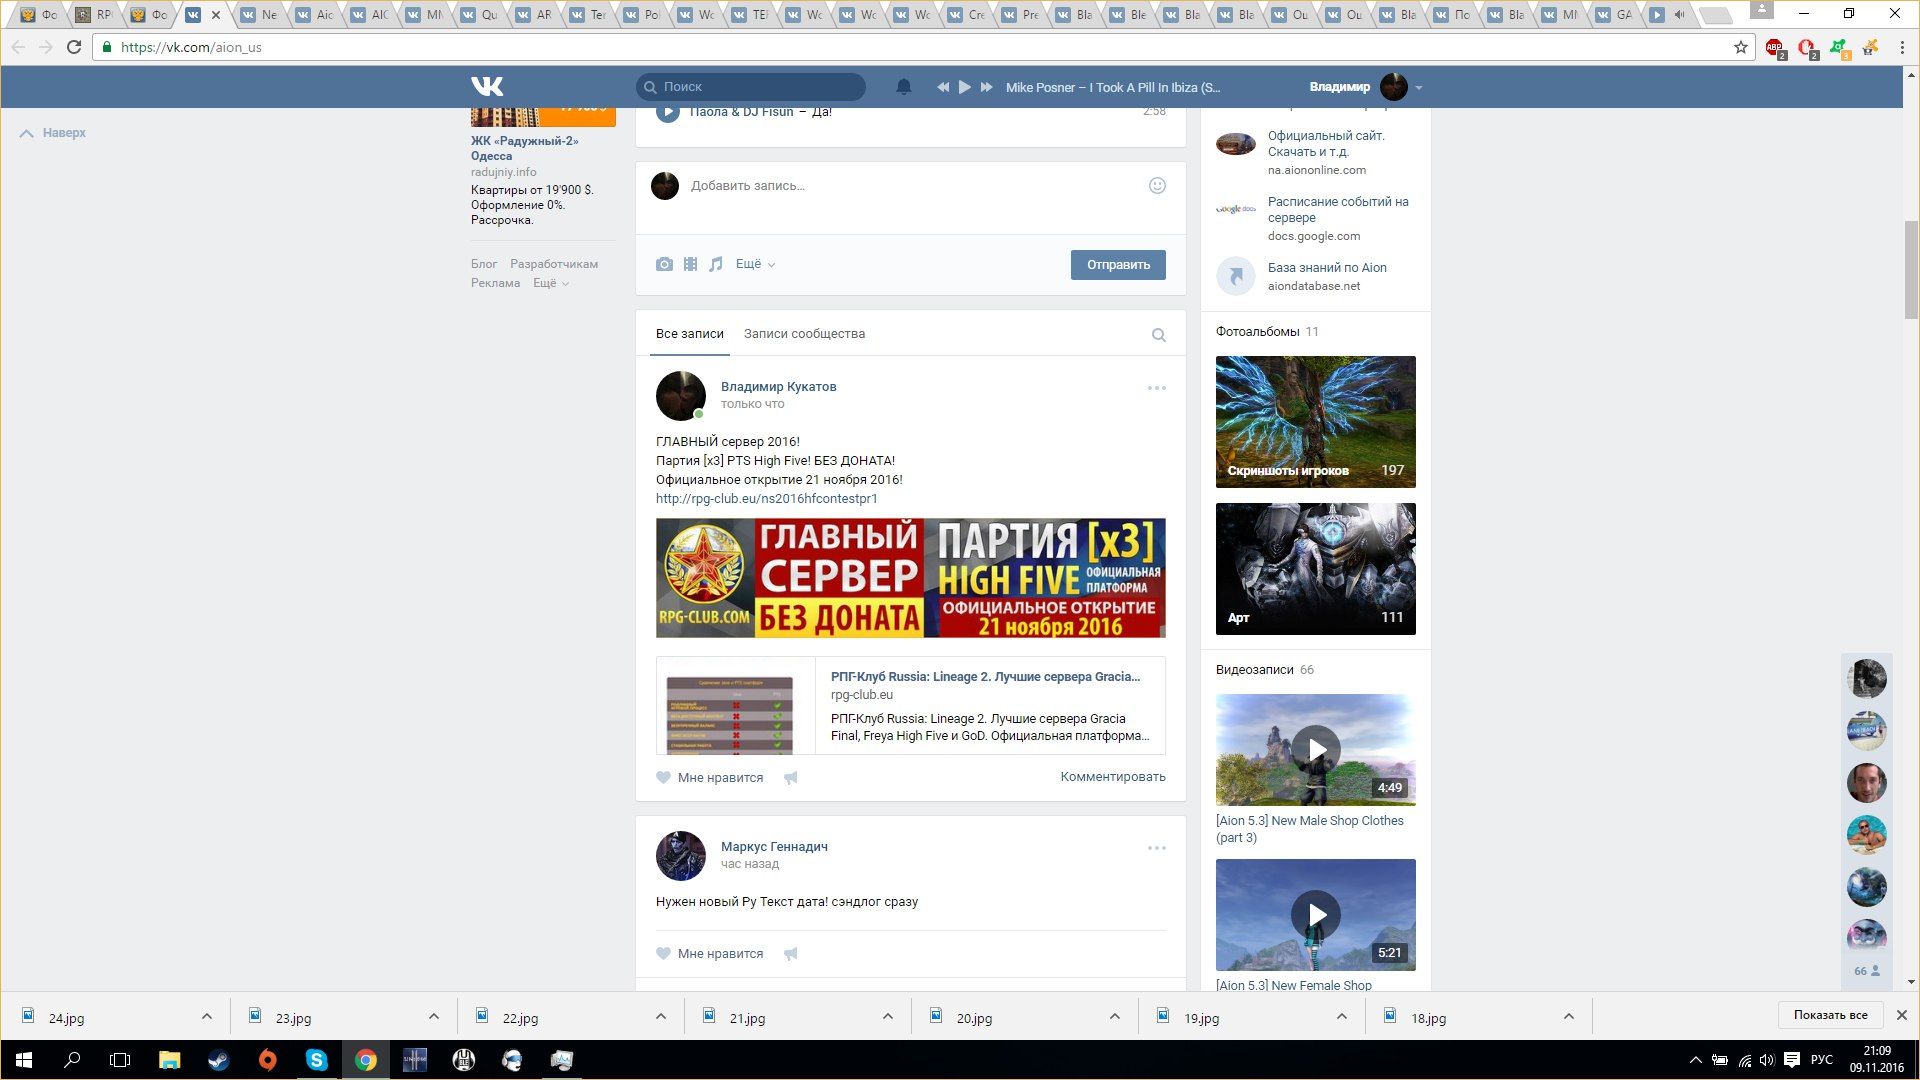This screenshot has width=1920, height=1080.
Task: Play the header audio player track
Action: 964,87
